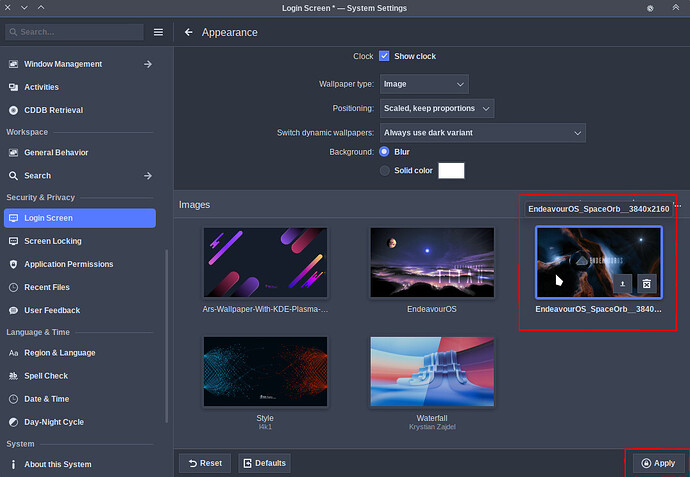Toggle the Show clock checkbox

coord(384,56)
